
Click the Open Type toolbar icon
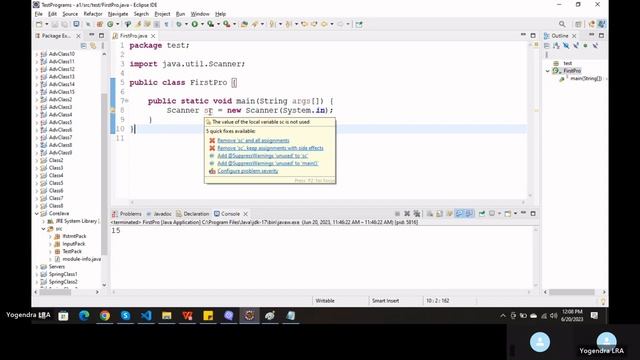tap(244, 24)
